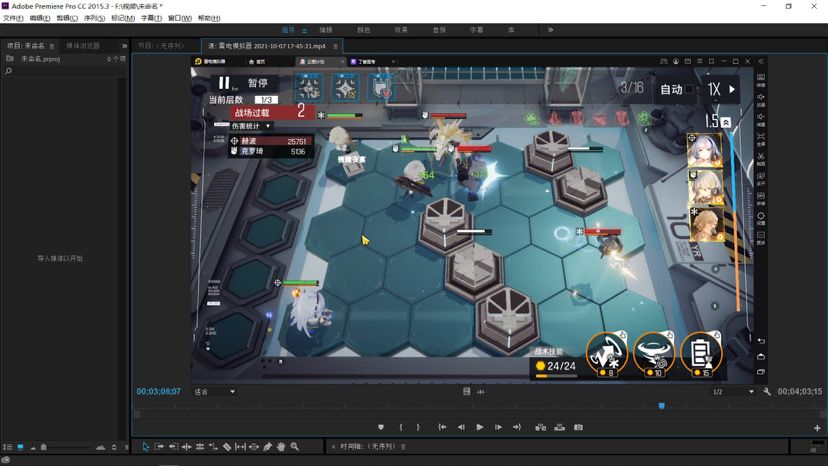Select the Hand tool
Screen dimensions: 828x466
point(281,447)
